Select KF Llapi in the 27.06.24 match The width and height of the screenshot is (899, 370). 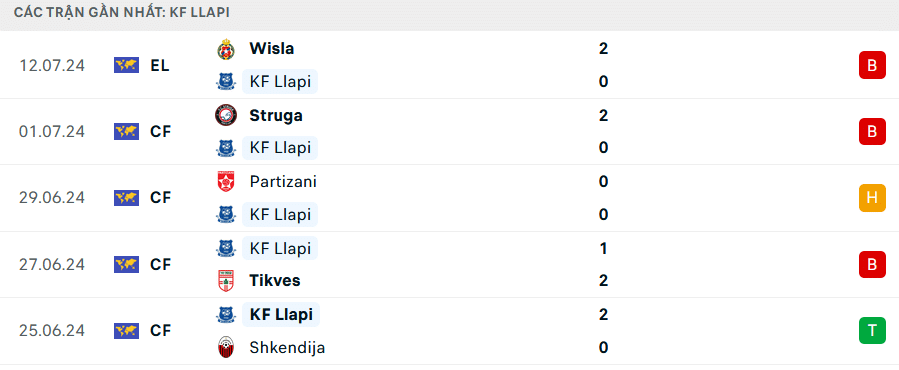[x=280, y=248]
